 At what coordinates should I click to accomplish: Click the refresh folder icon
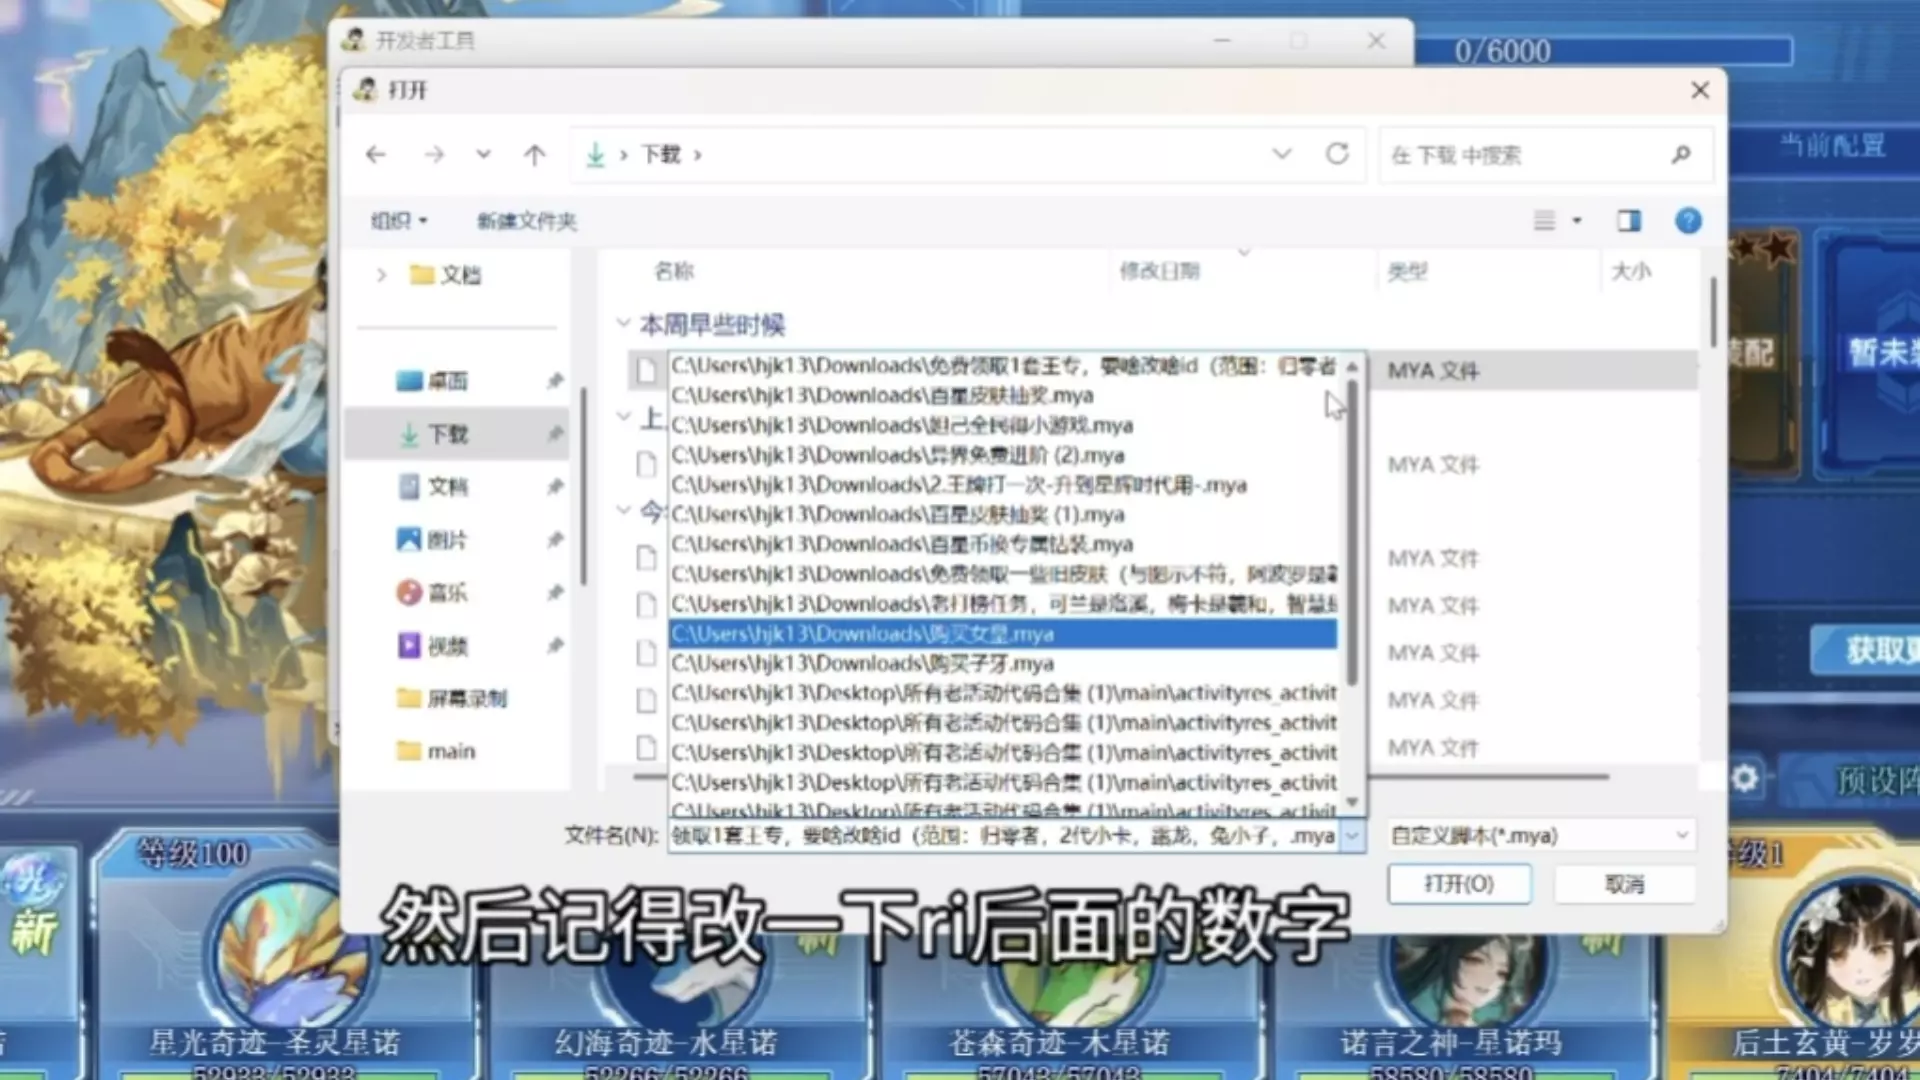[x=1337, y=154]
